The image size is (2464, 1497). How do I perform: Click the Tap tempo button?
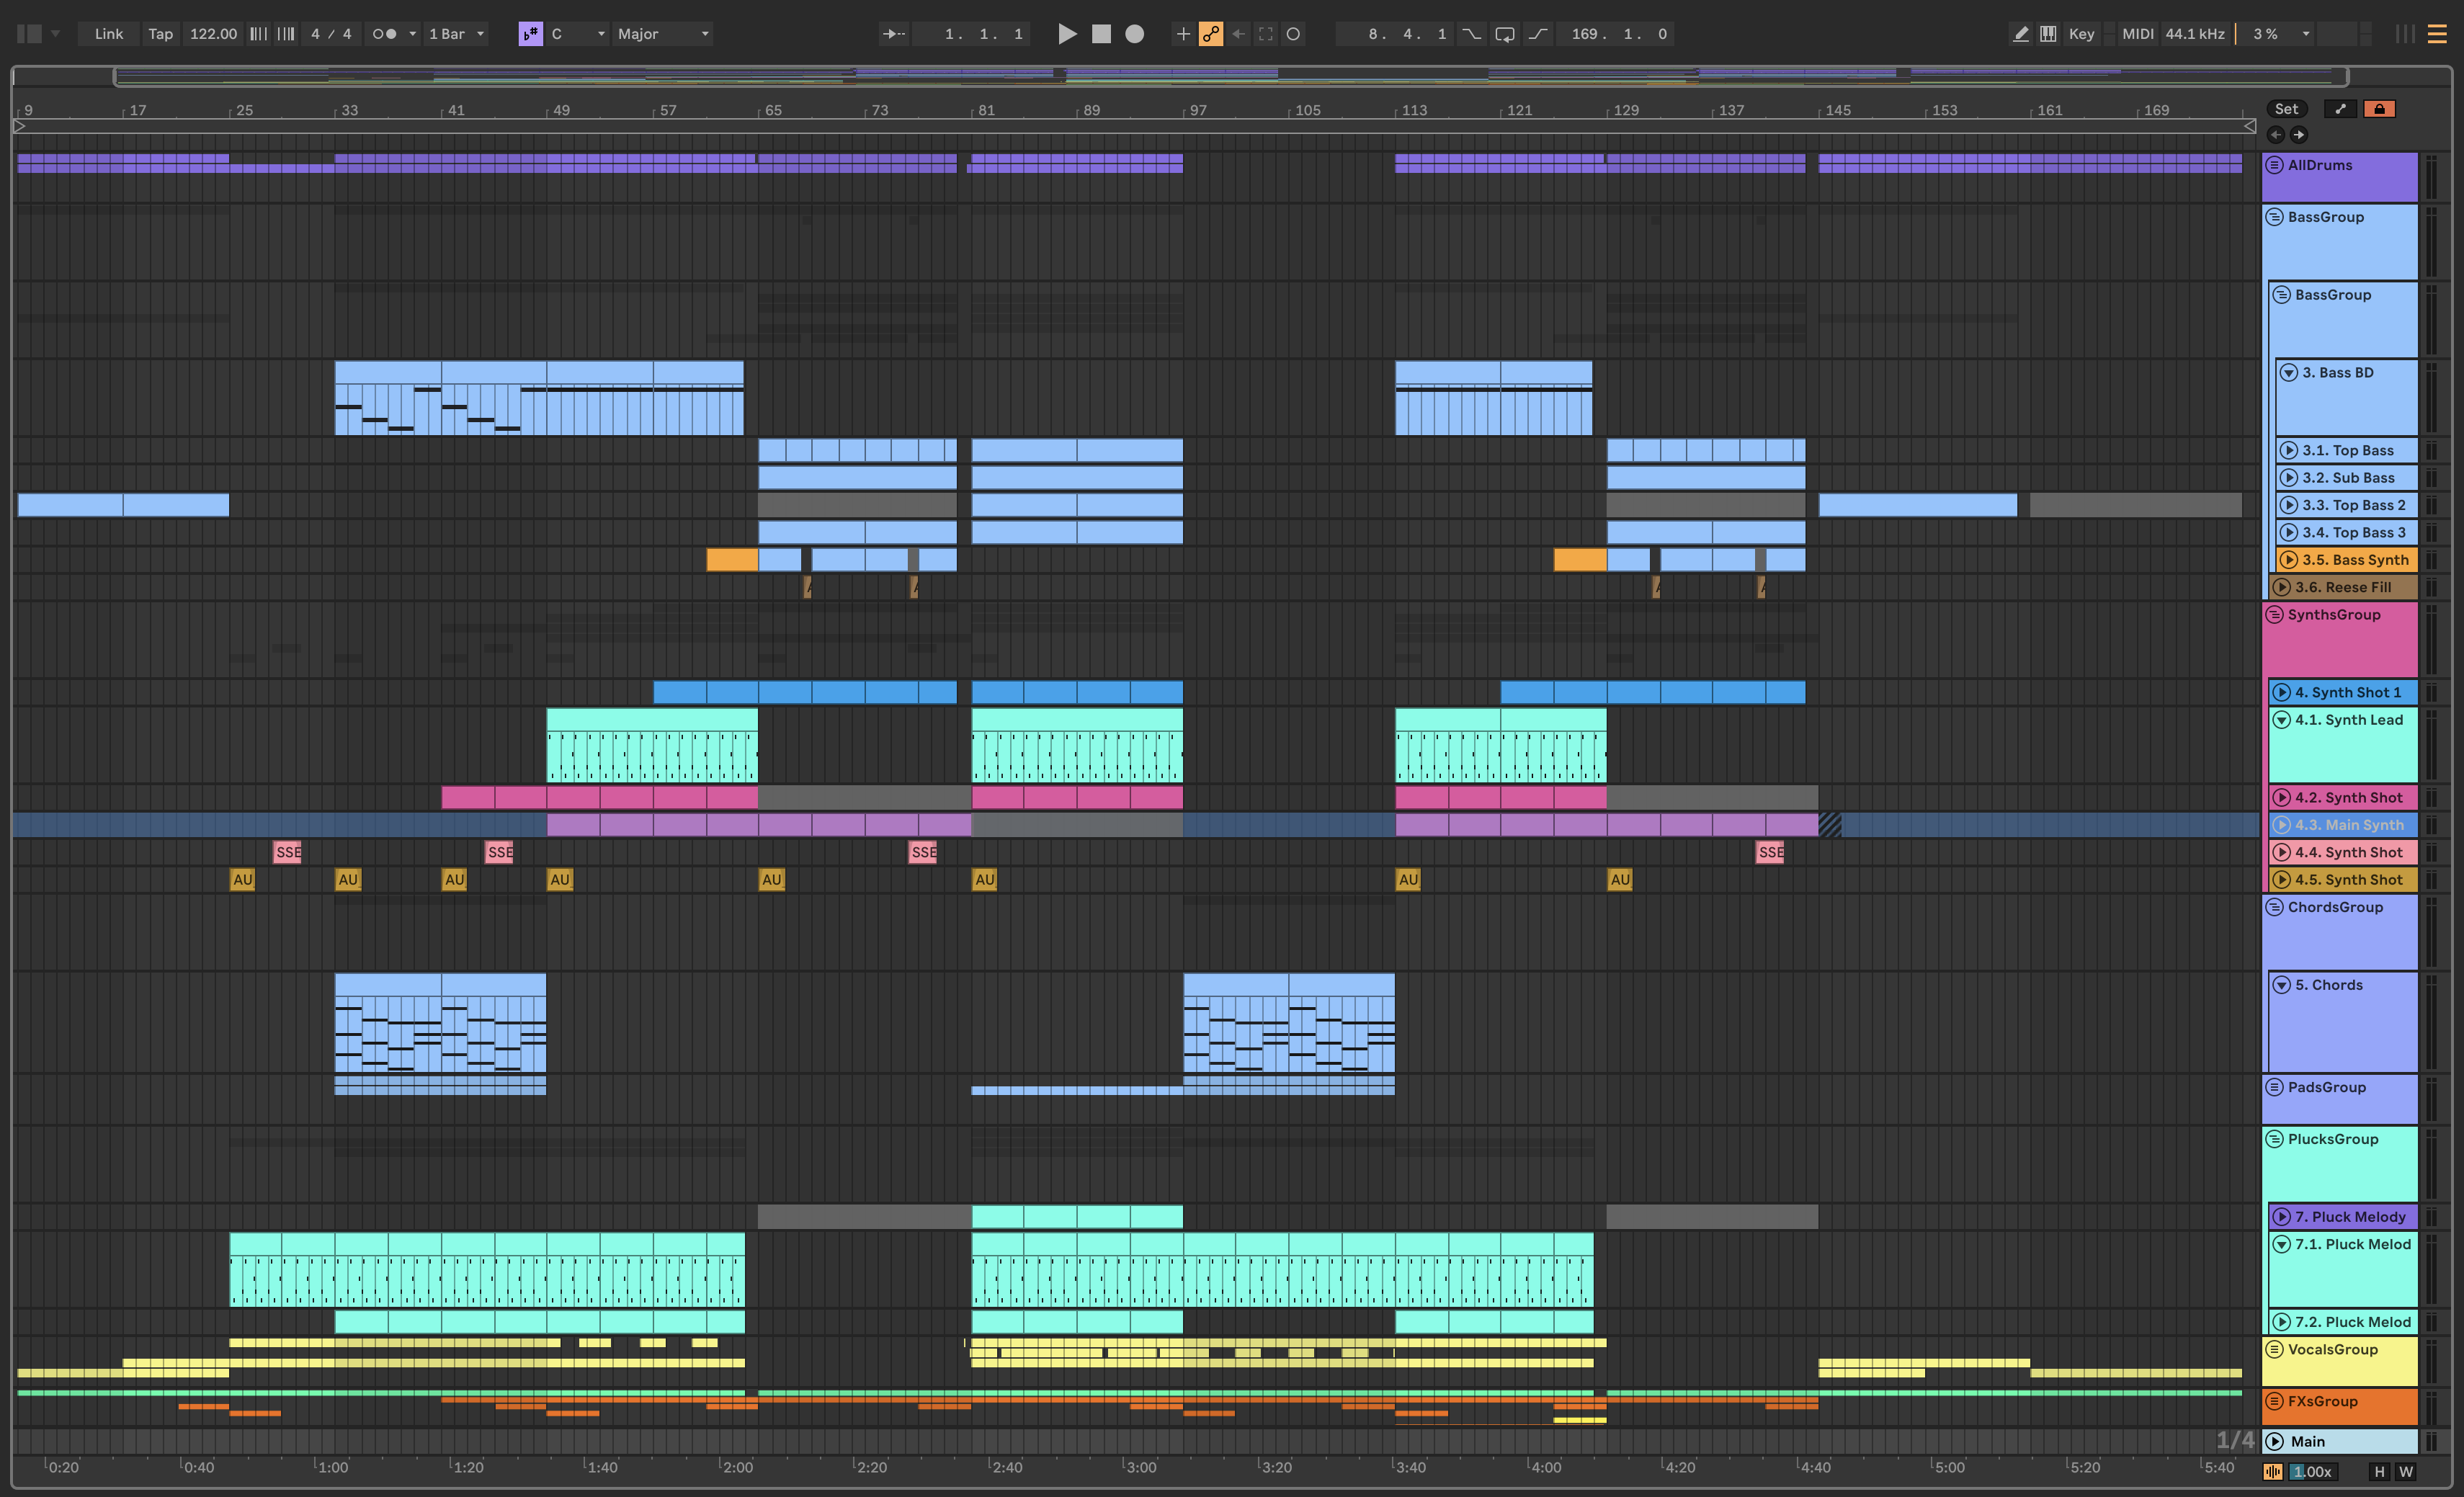pyautogui.click(x=160, y=34)
